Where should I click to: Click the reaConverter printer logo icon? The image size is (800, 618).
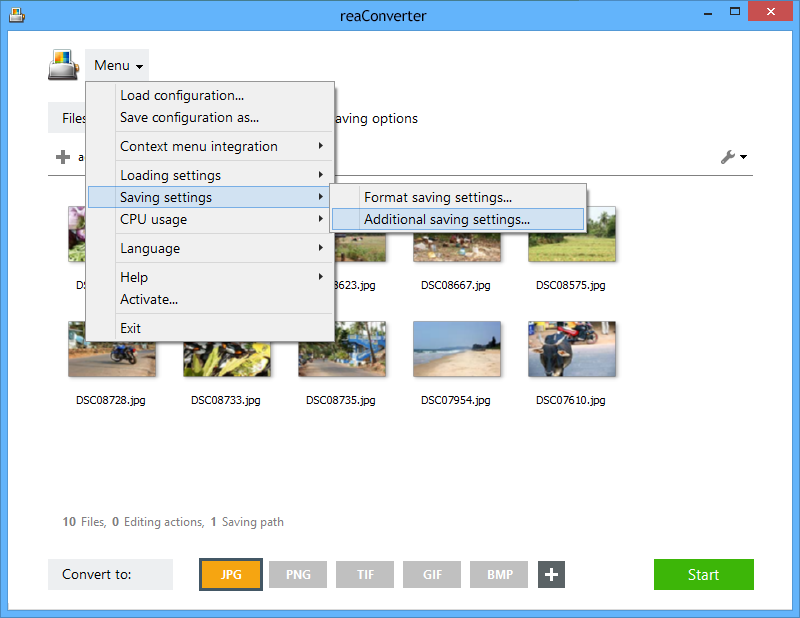tap(63, 65)
